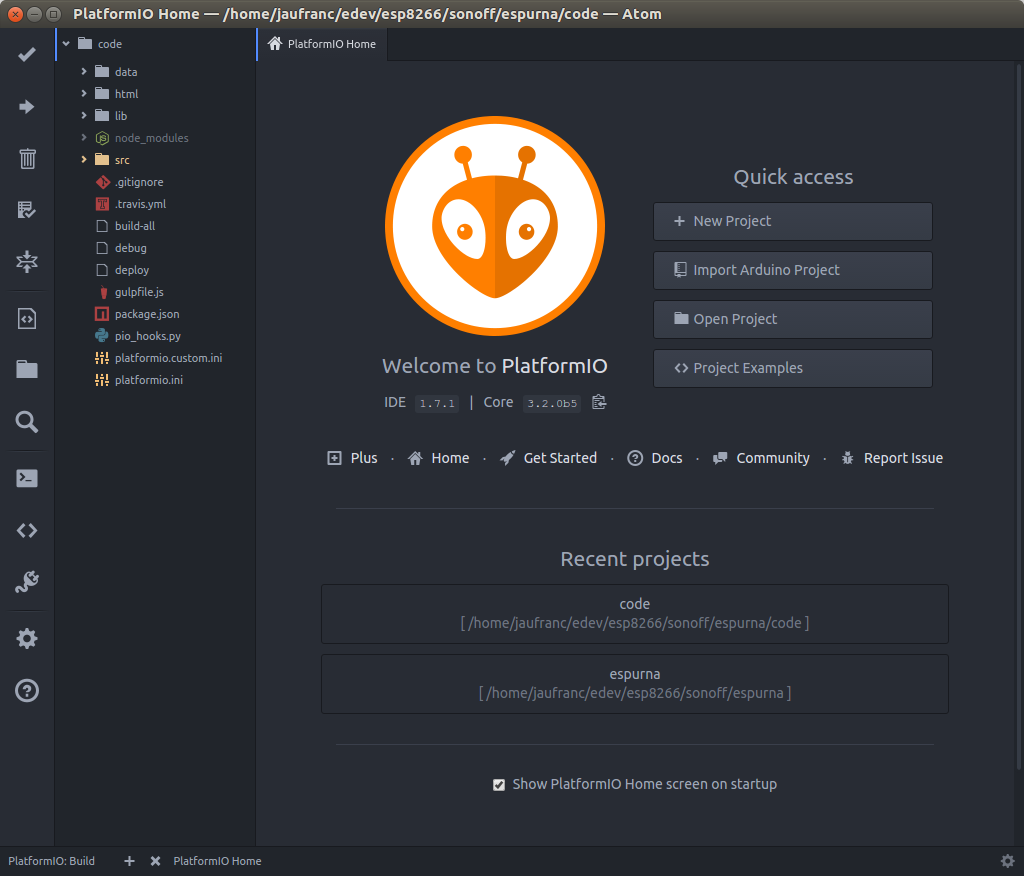Open the Serial monitor plug icon
Screen dimensions: 1024x876
[x=27, y=581]
